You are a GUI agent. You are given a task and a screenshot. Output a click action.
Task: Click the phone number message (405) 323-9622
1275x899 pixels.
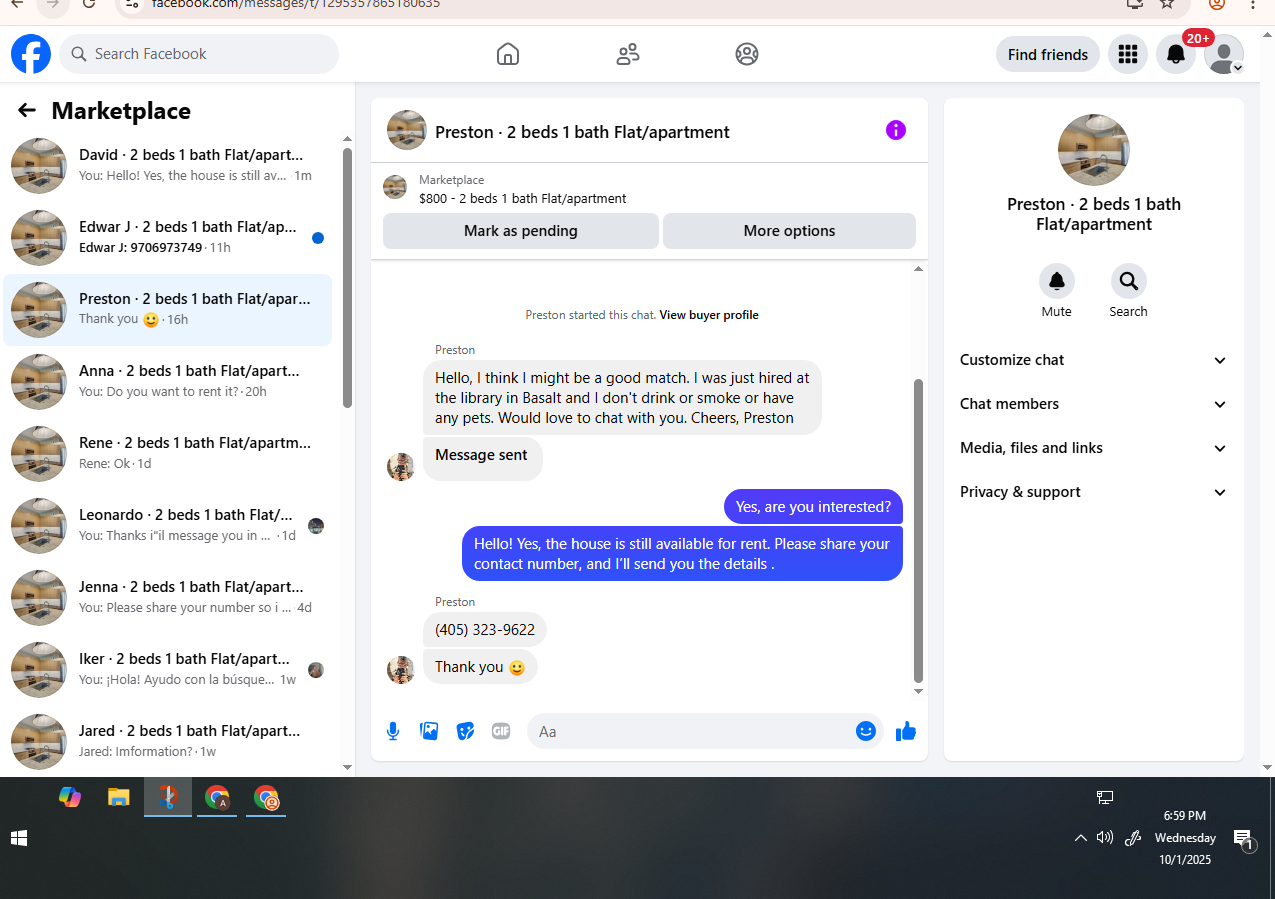click(x=485, y=630)
